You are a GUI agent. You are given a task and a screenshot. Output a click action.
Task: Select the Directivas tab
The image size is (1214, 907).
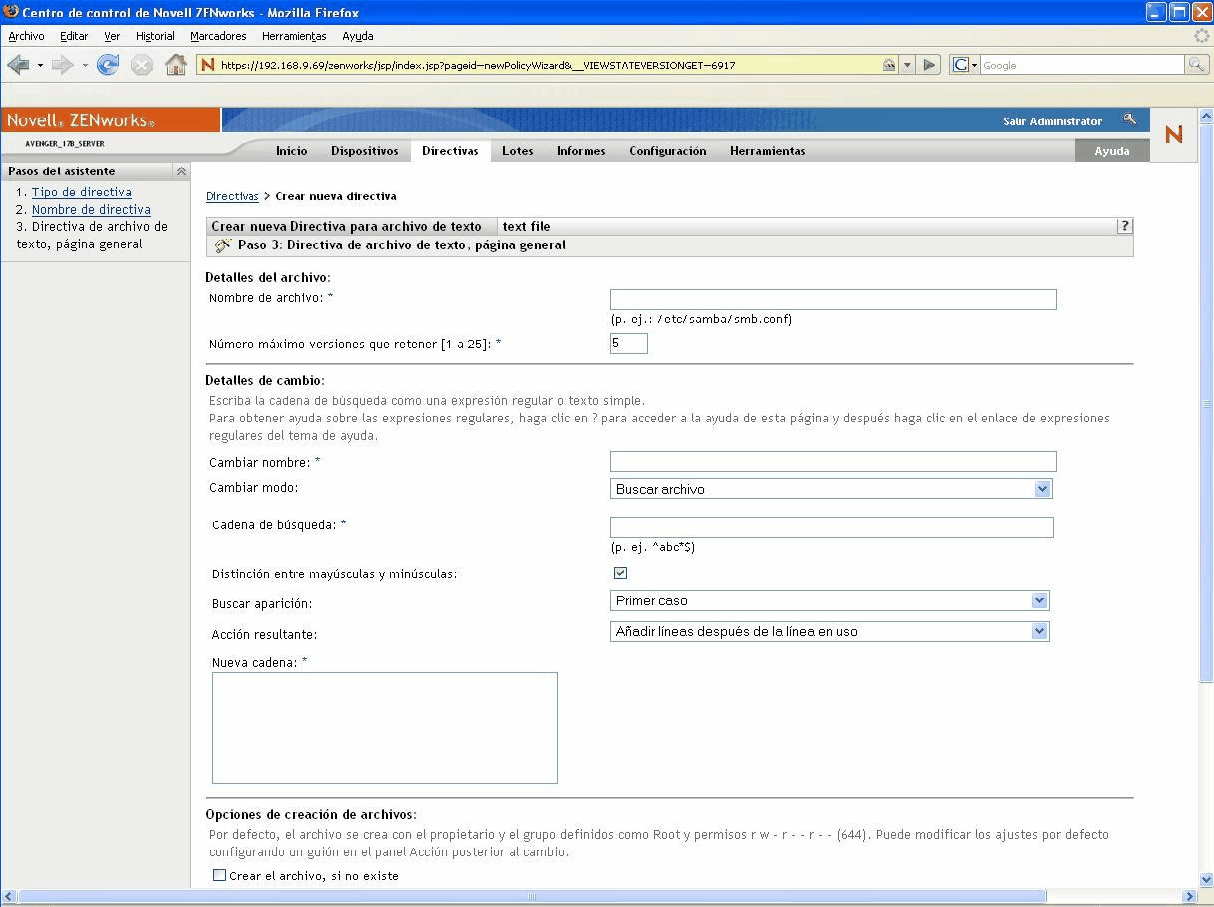[450, 151]
